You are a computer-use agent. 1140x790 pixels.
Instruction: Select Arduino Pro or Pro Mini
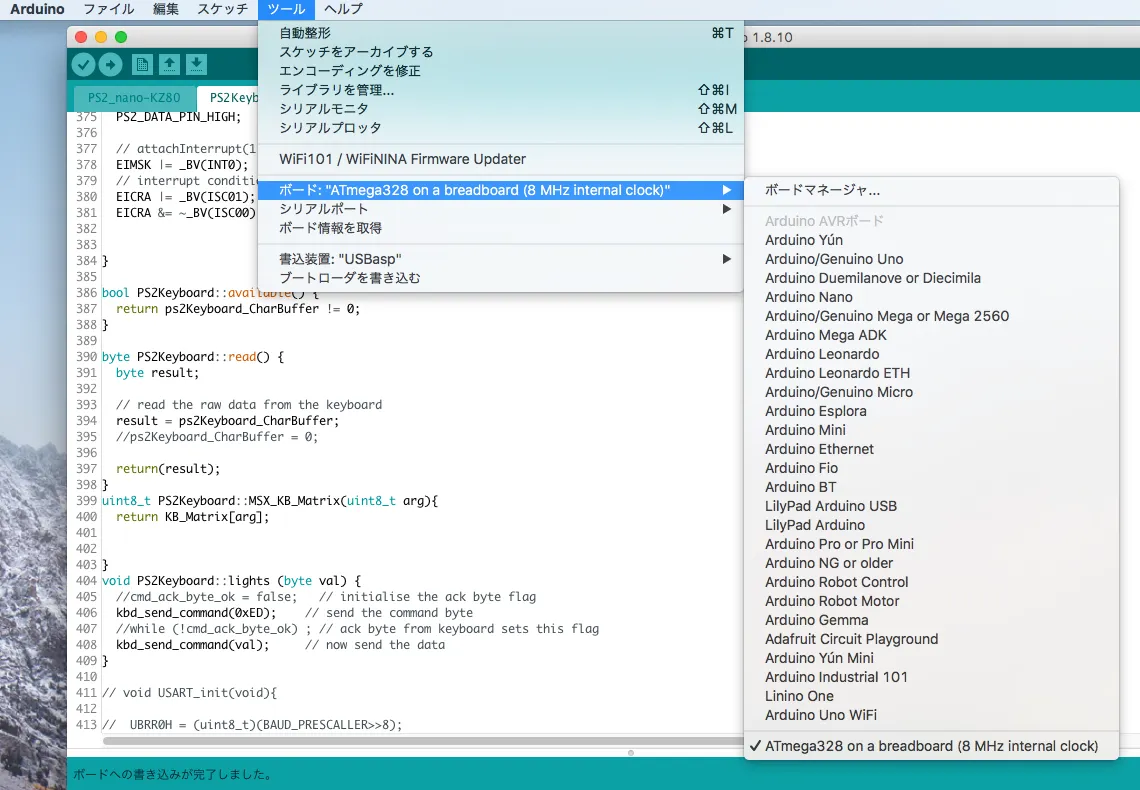[x=931, y=544]
